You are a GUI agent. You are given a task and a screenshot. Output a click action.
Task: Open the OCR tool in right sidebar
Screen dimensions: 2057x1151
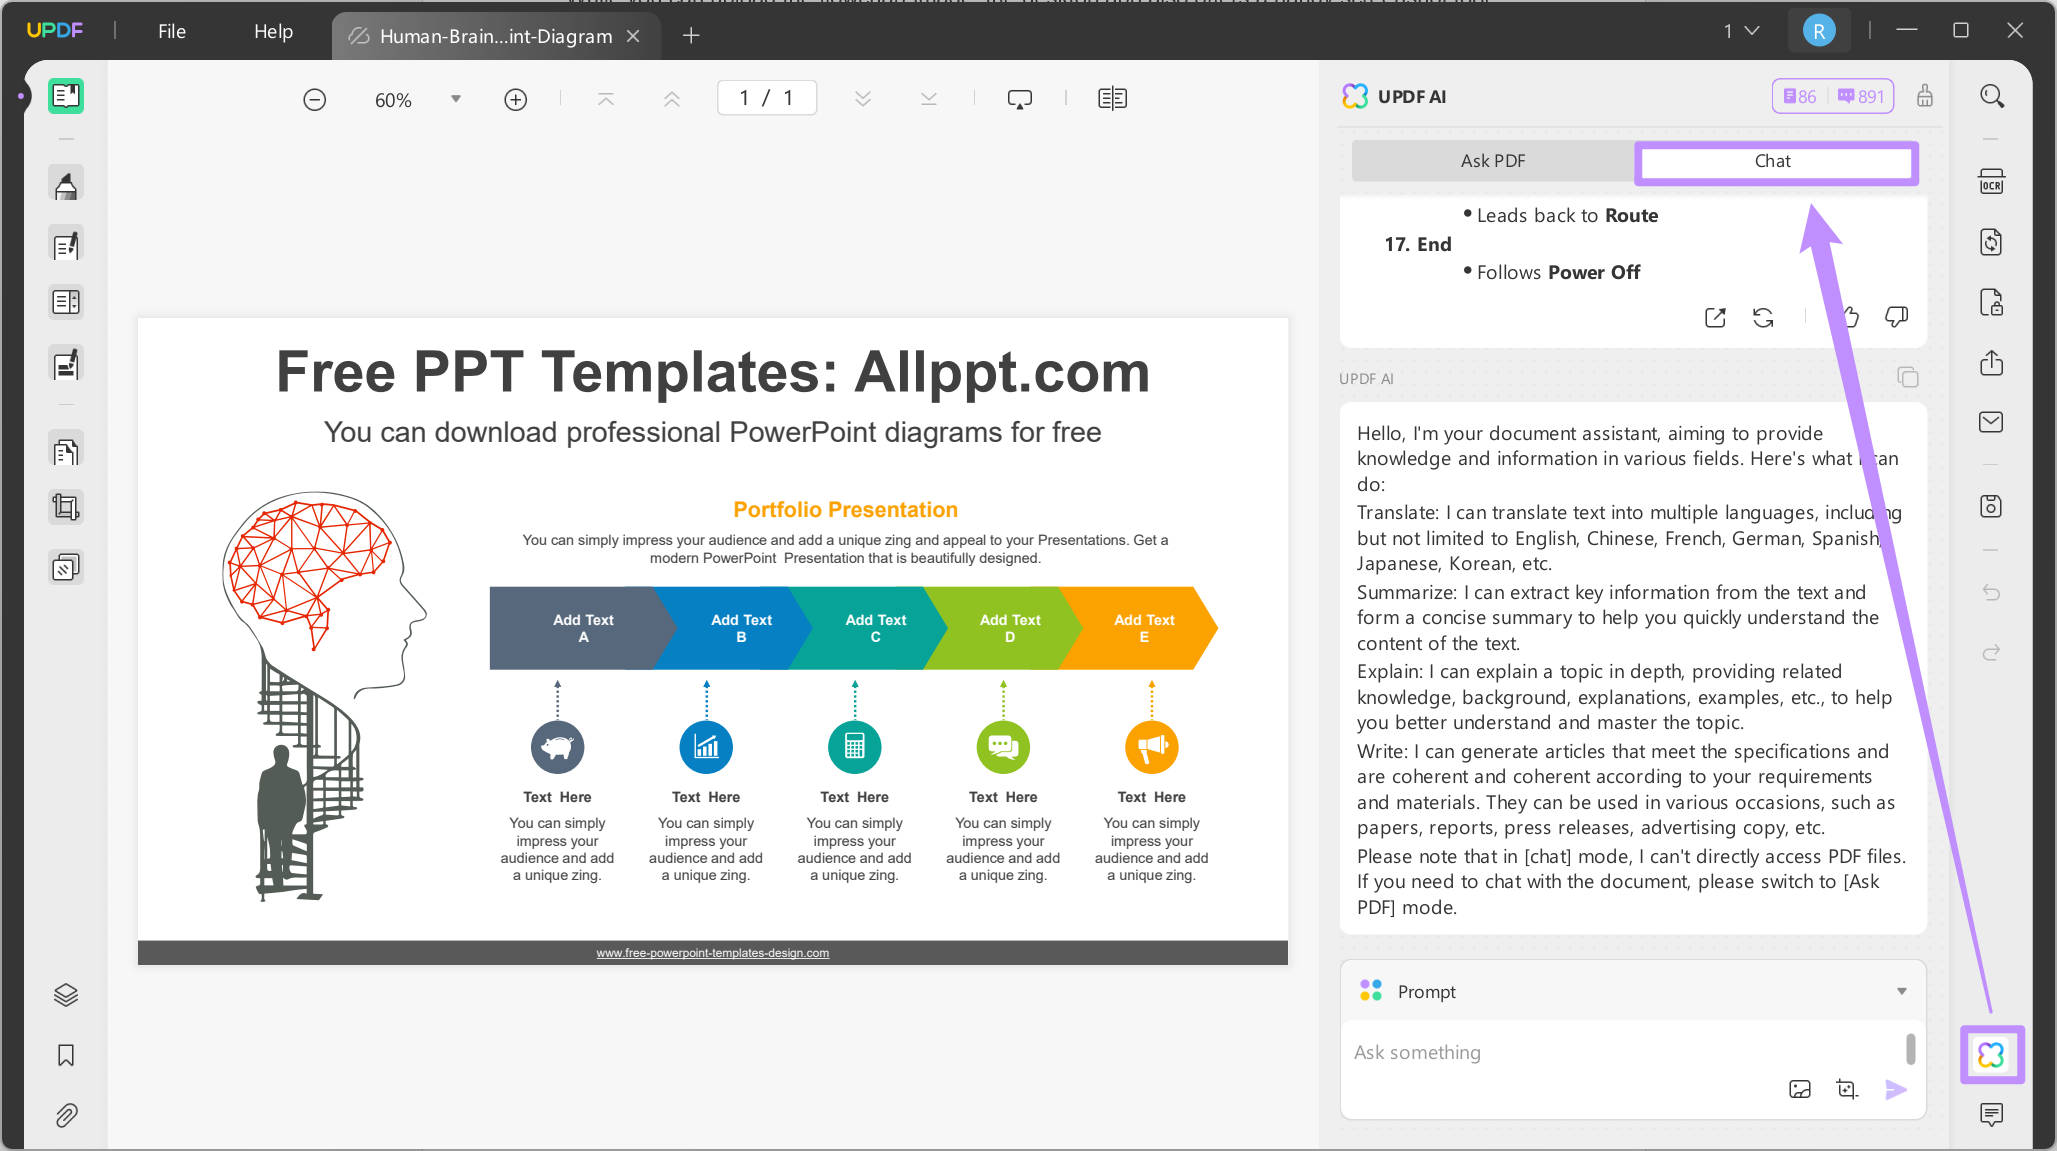pos(1991,182)
